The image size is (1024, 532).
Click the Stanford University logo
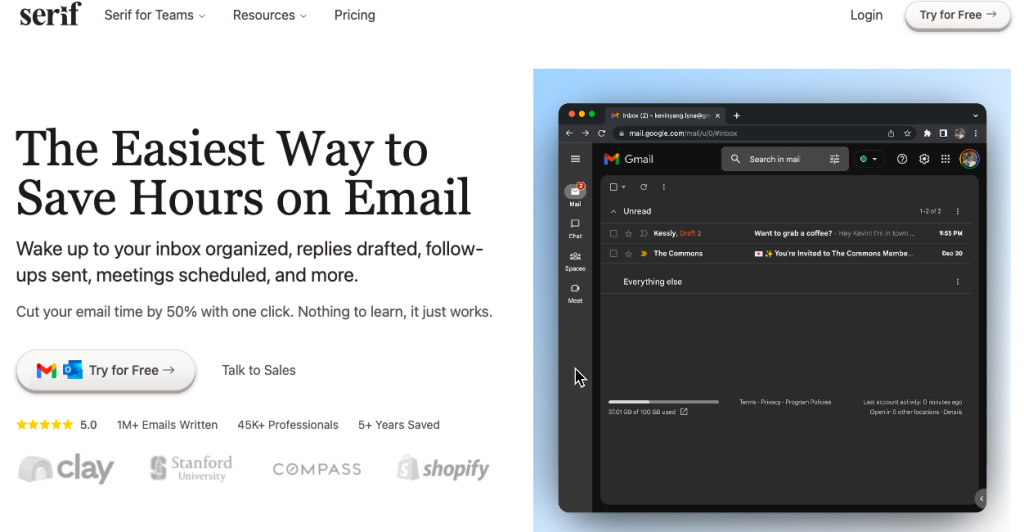pyautogui.click(x=191, y=468)
